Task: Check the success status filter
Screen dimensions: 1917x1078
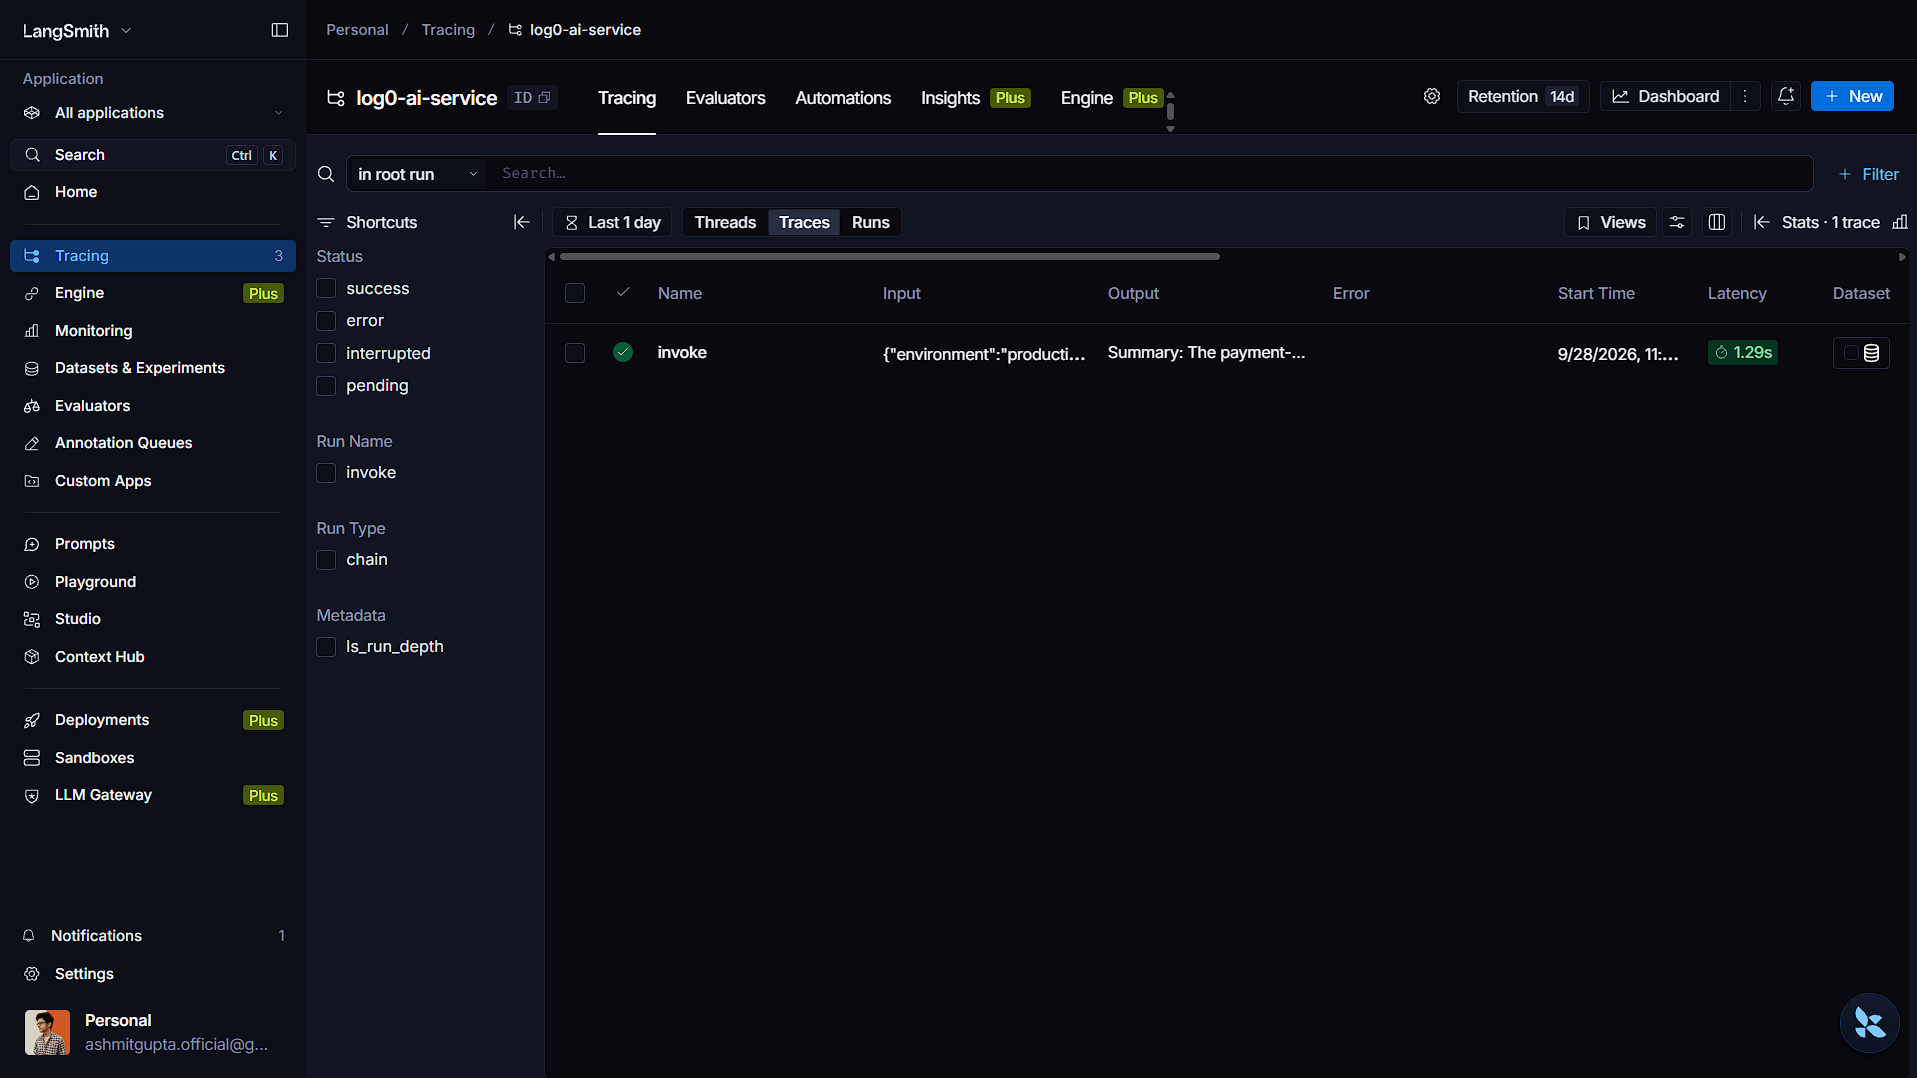Action: pos(326,289)
